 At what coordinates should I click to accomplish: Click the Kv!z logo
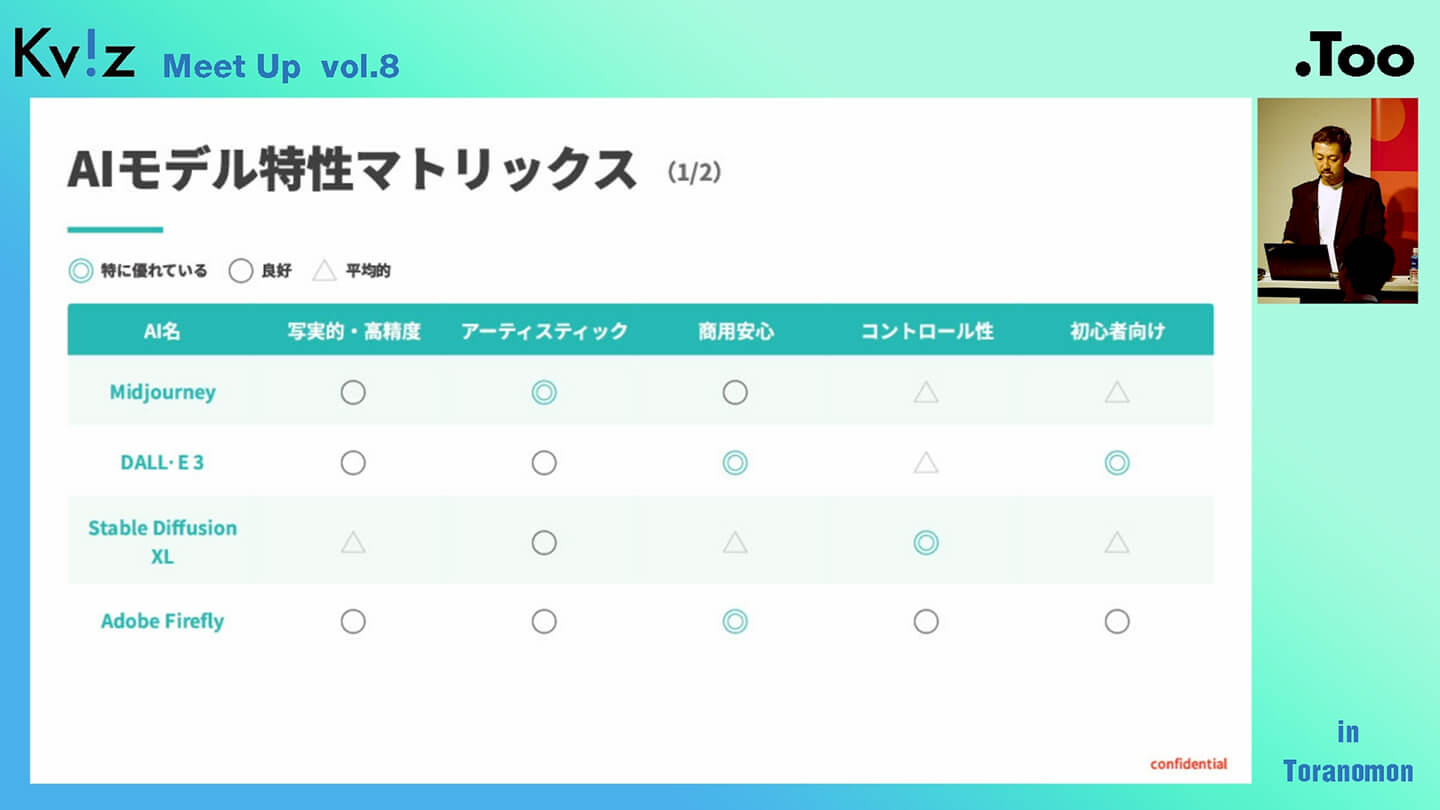tap(75, 54)
